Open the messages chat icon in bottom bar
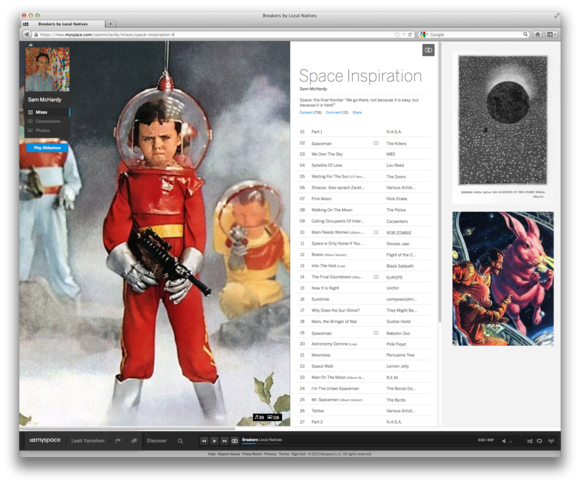 click(x=134, y=441)
